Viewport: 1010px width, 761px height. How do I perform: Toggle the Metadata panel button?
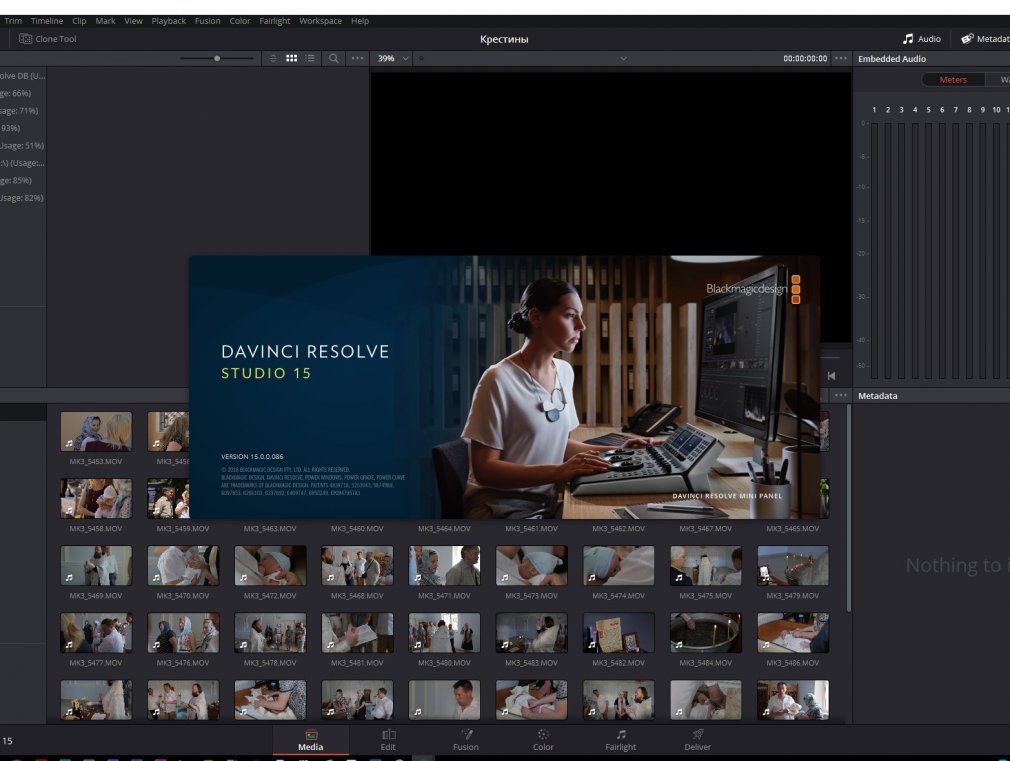985,39
